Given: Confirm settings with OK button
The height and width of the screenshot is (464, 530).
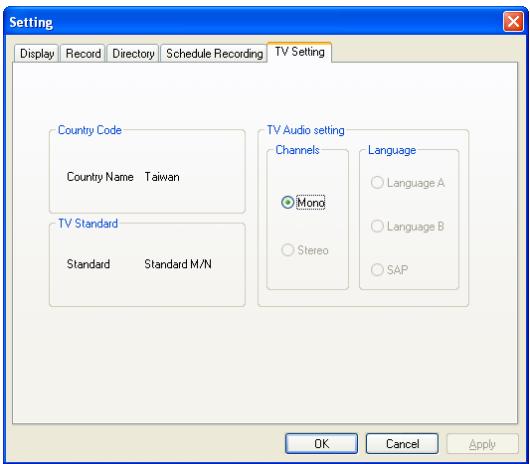Looking at the screenshot, I should (x=321, y=443).
